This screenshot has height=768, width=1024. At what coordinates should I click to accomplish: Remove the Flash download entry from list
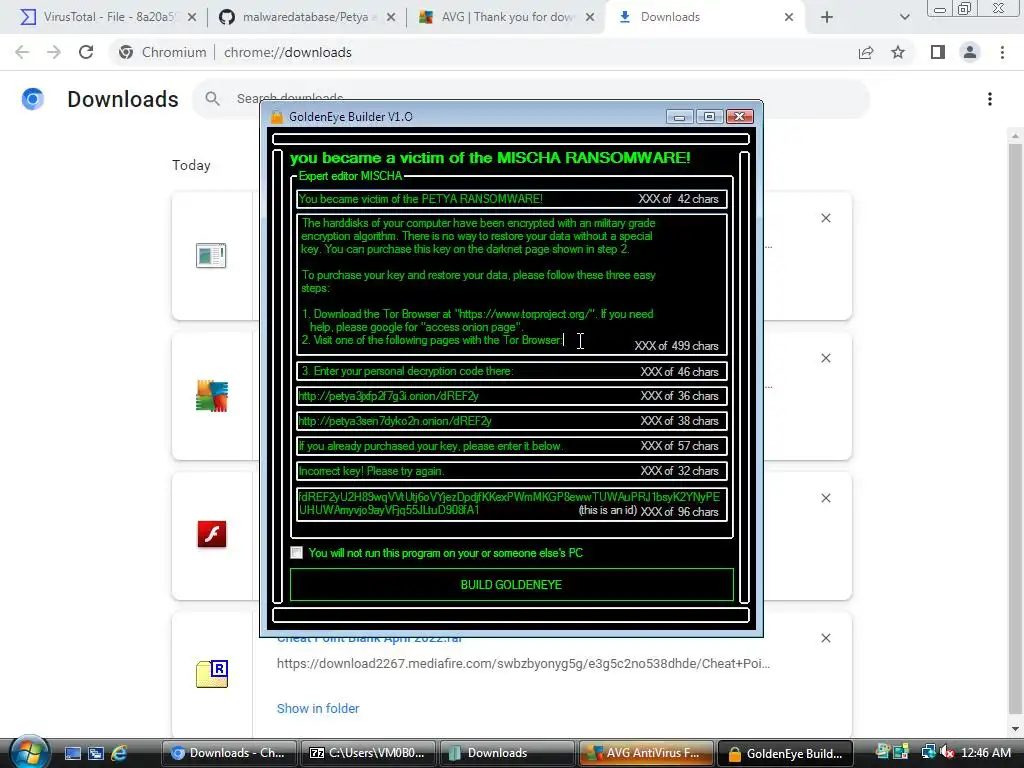826,498
